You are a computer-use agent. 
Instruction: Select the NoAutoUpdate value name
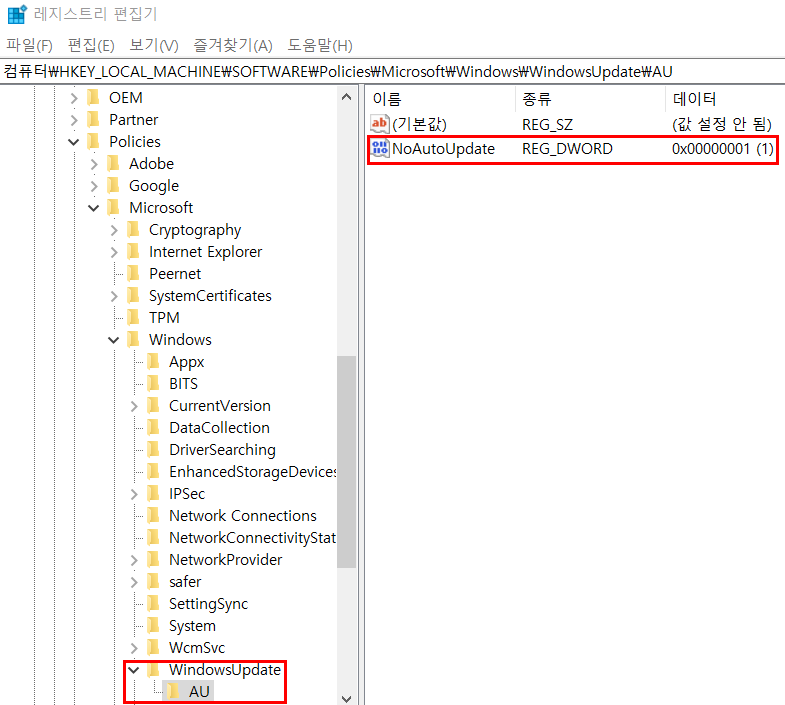click(x=444, y=149)
